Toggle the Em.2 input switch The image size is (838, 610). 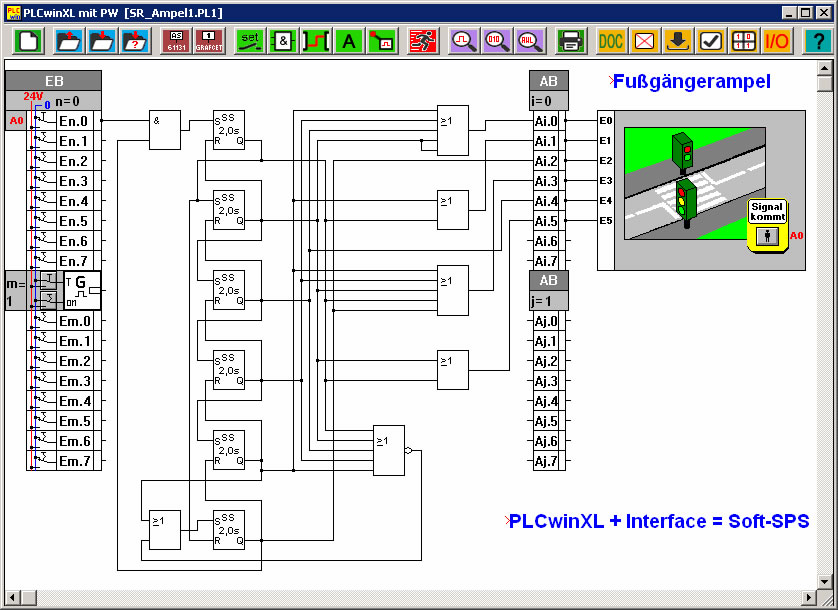41,361
